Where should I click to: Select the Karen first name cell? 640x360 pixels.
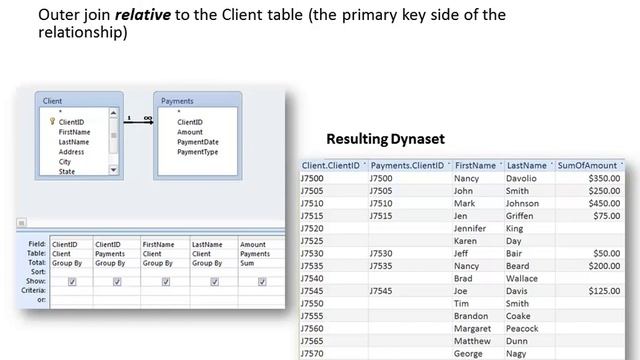point(478,241)
